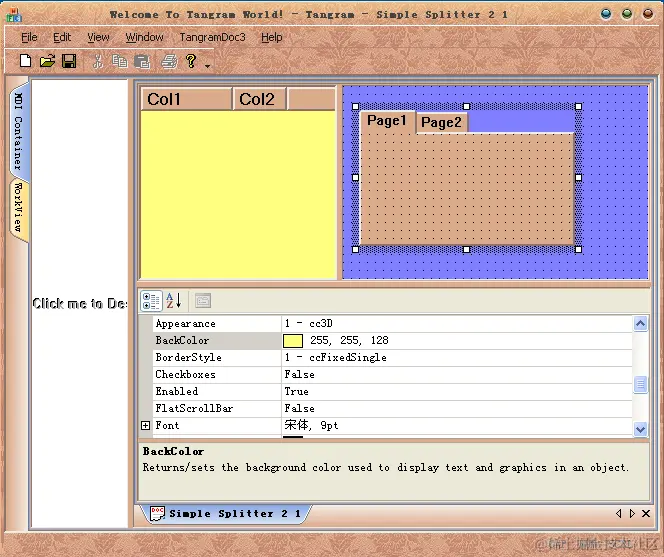Switch to the Page1 tab
Image resolution: width=664 pixels, height=557 pixels.
(387, 121)
